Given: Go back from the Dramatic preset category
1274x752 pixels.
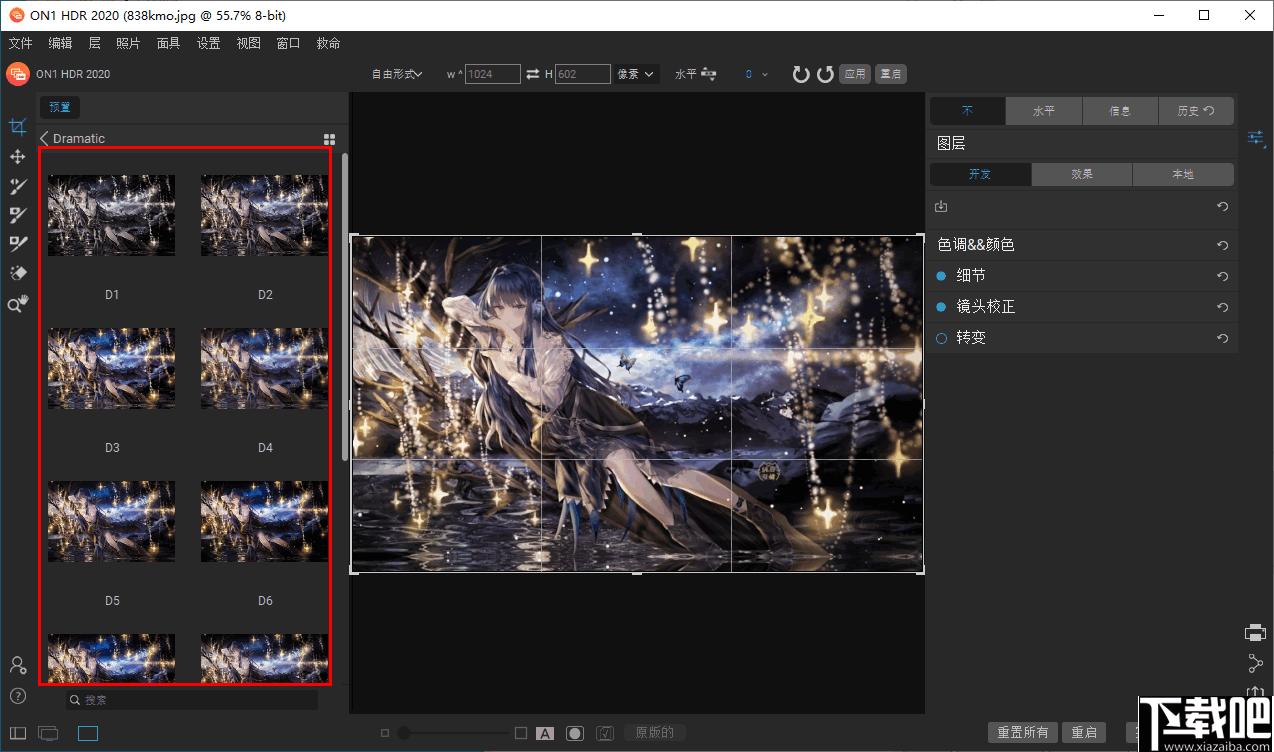Looking at the screenshot, I should tap(44, 138).
